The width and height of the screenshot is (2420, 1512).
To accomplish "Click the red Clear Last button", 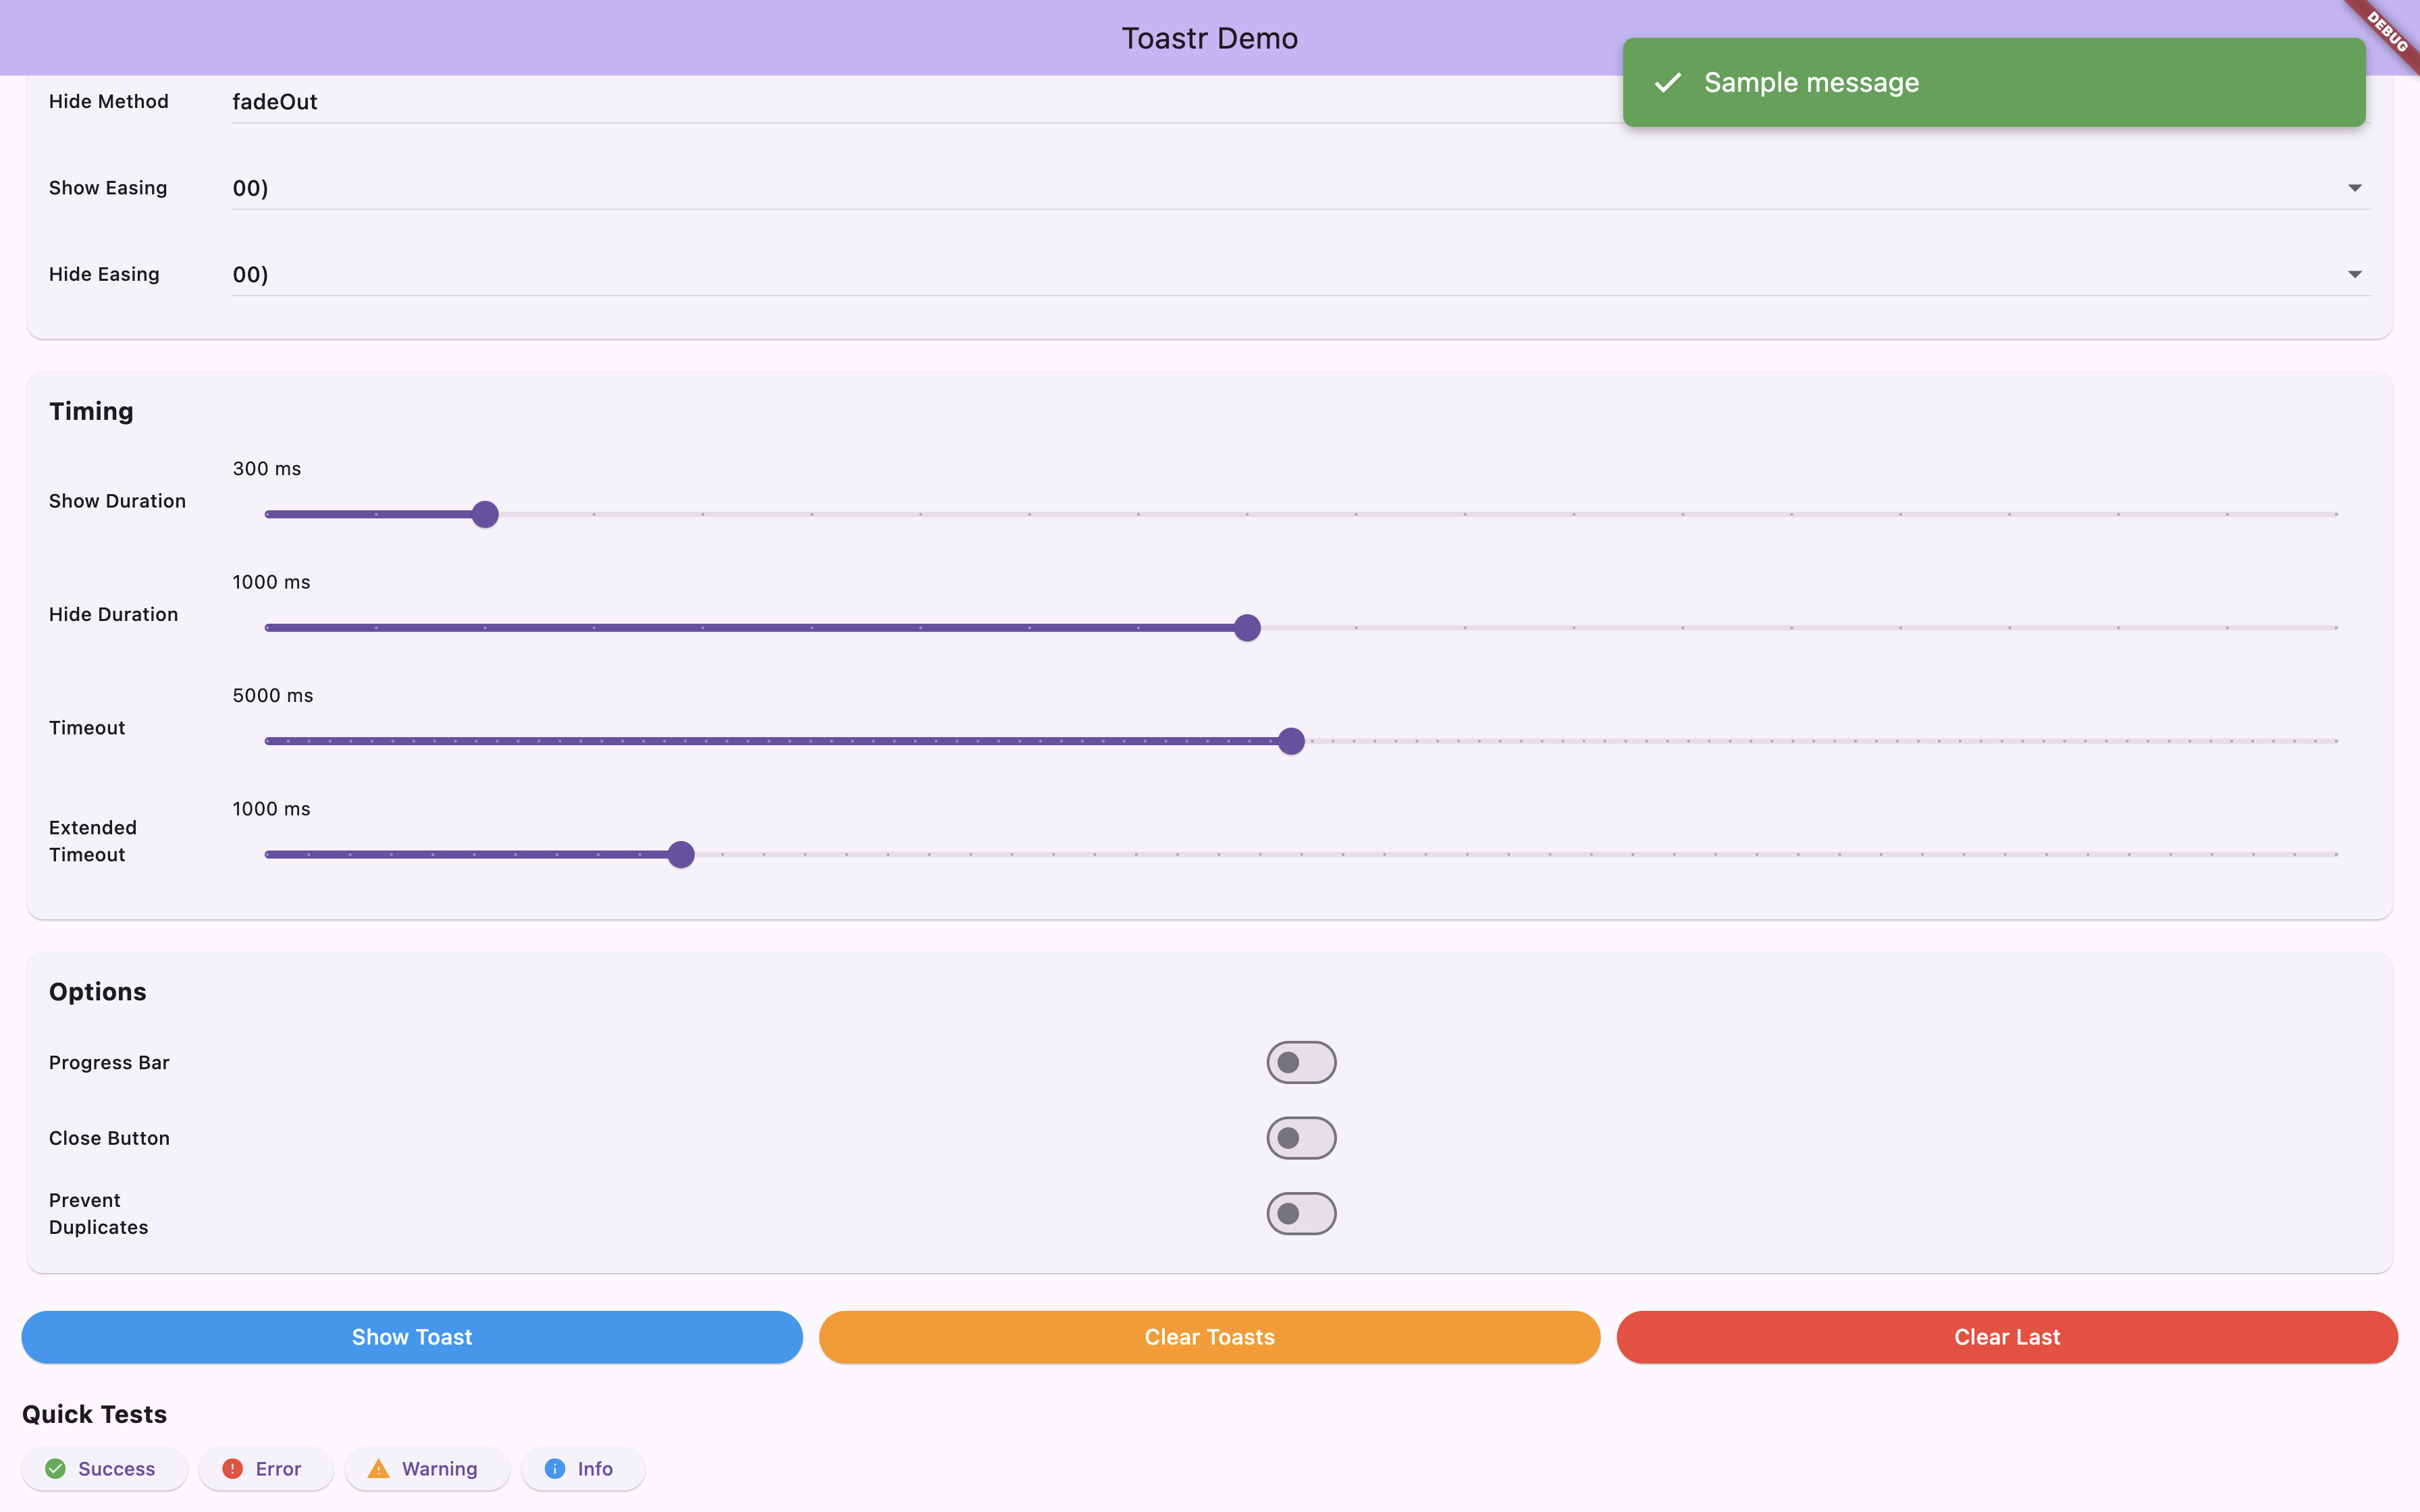I will (2006, 1337).
